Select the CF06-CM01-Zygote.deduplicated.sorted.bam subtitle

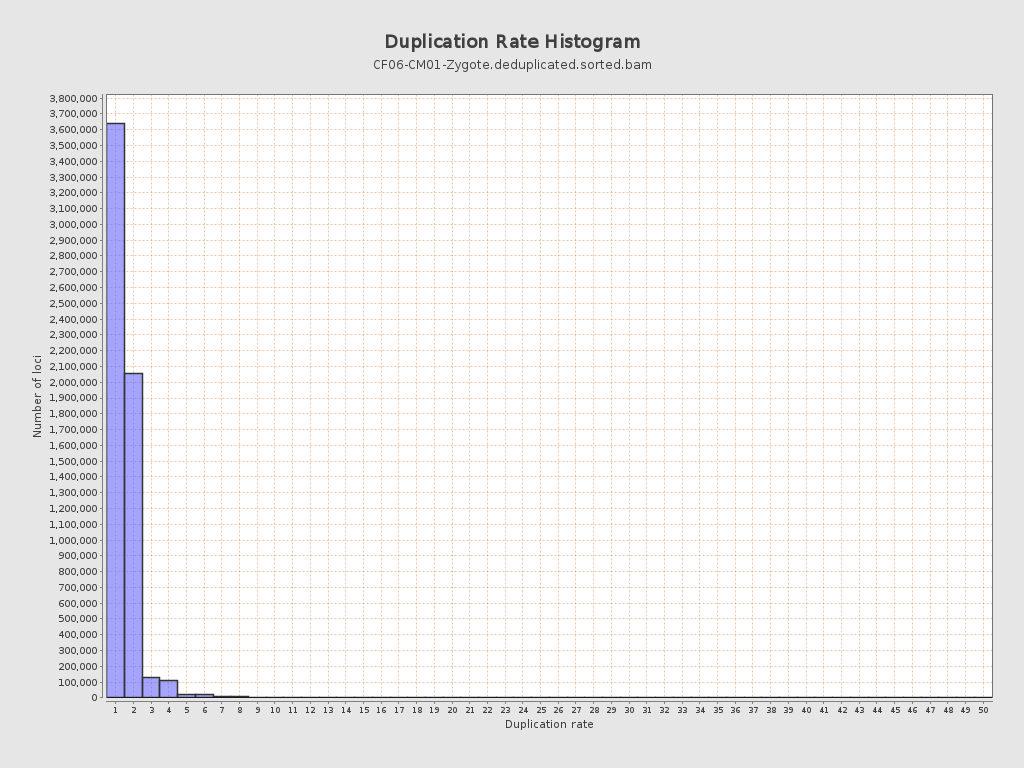(x=512, y=65)
